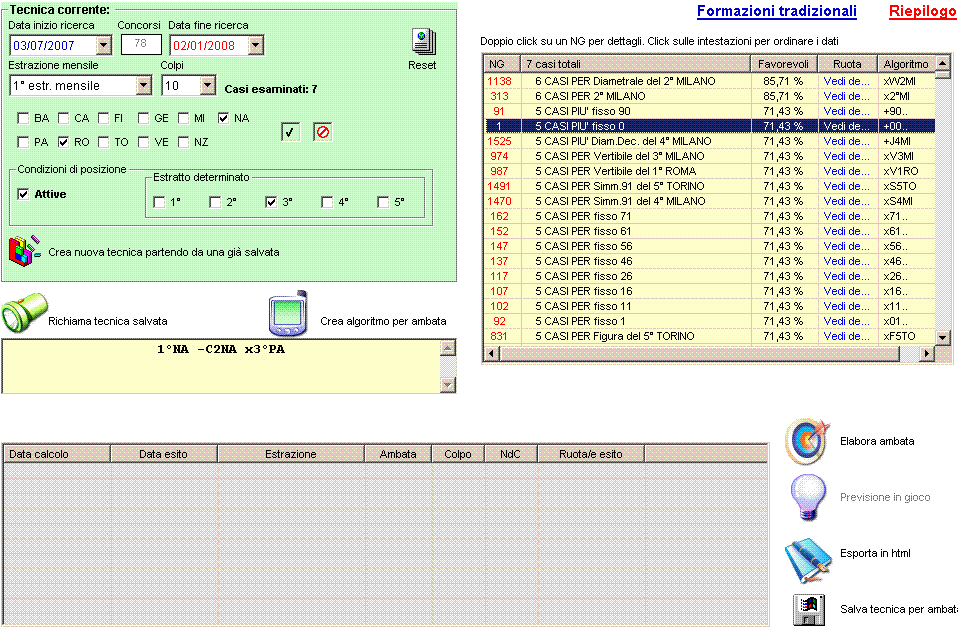Click results list scroll-right arrow

coord(927,353)
